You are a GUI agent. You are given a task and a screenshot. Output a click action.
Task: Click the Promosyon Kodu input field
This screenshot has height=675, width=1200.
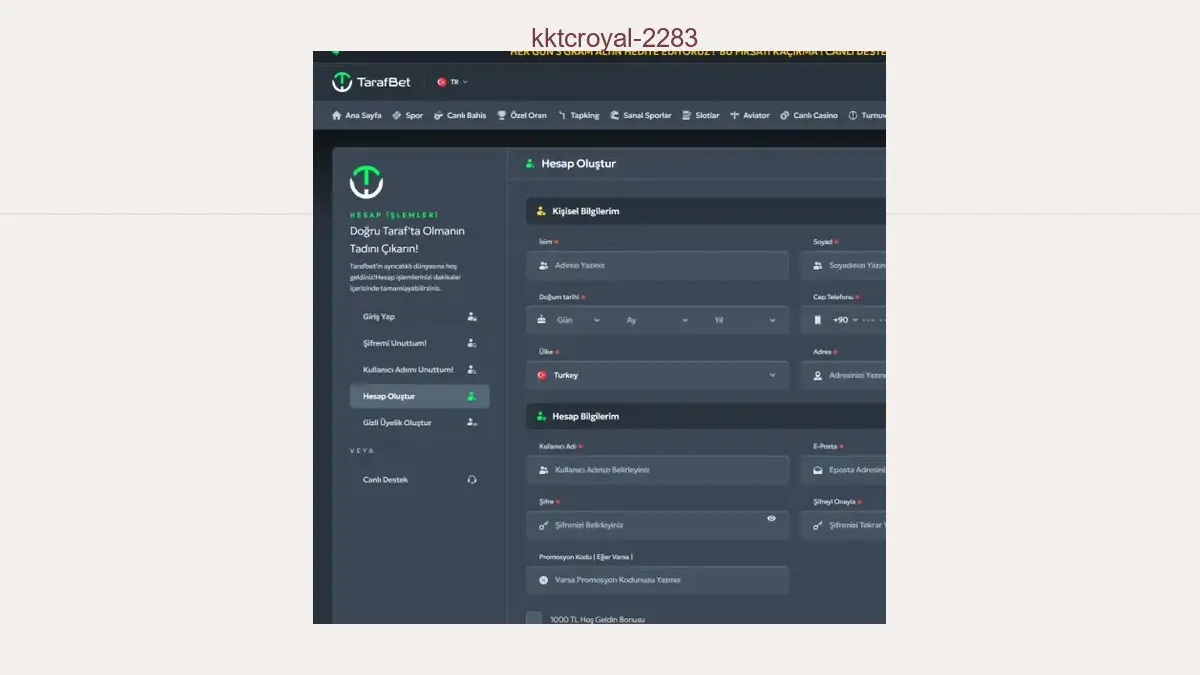tap(657, 580)
